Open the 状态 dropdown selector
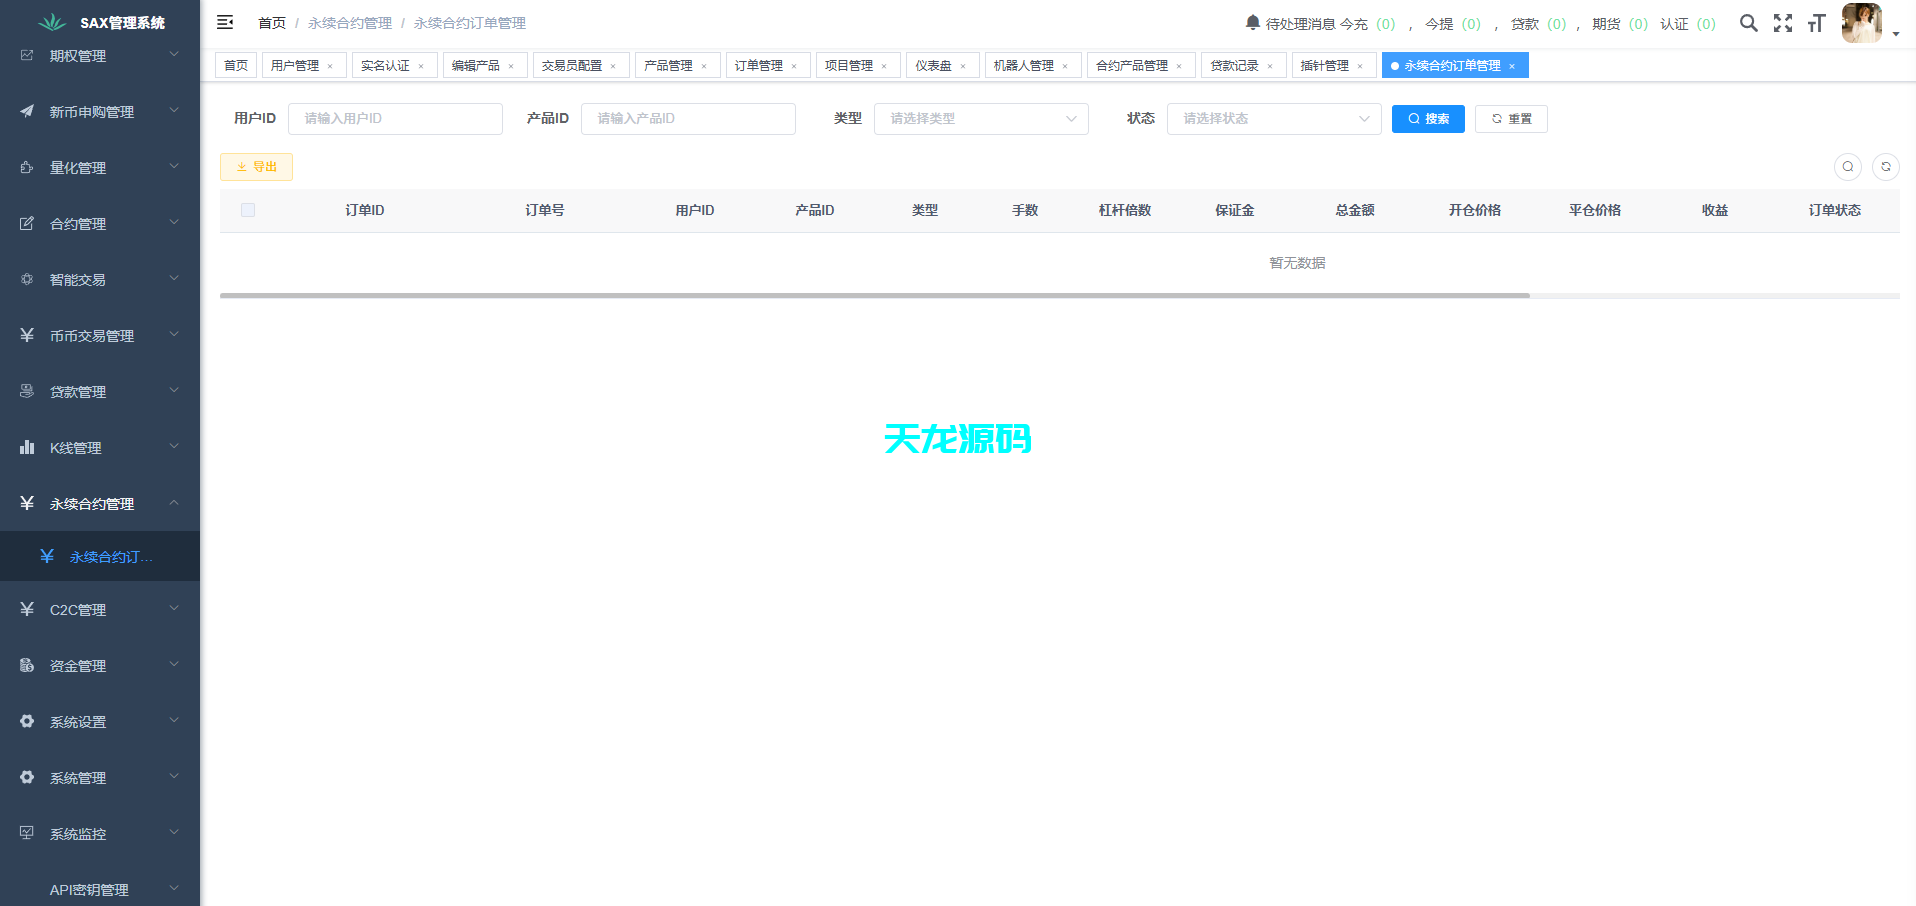1916x906 pixels. (1273, 118)
